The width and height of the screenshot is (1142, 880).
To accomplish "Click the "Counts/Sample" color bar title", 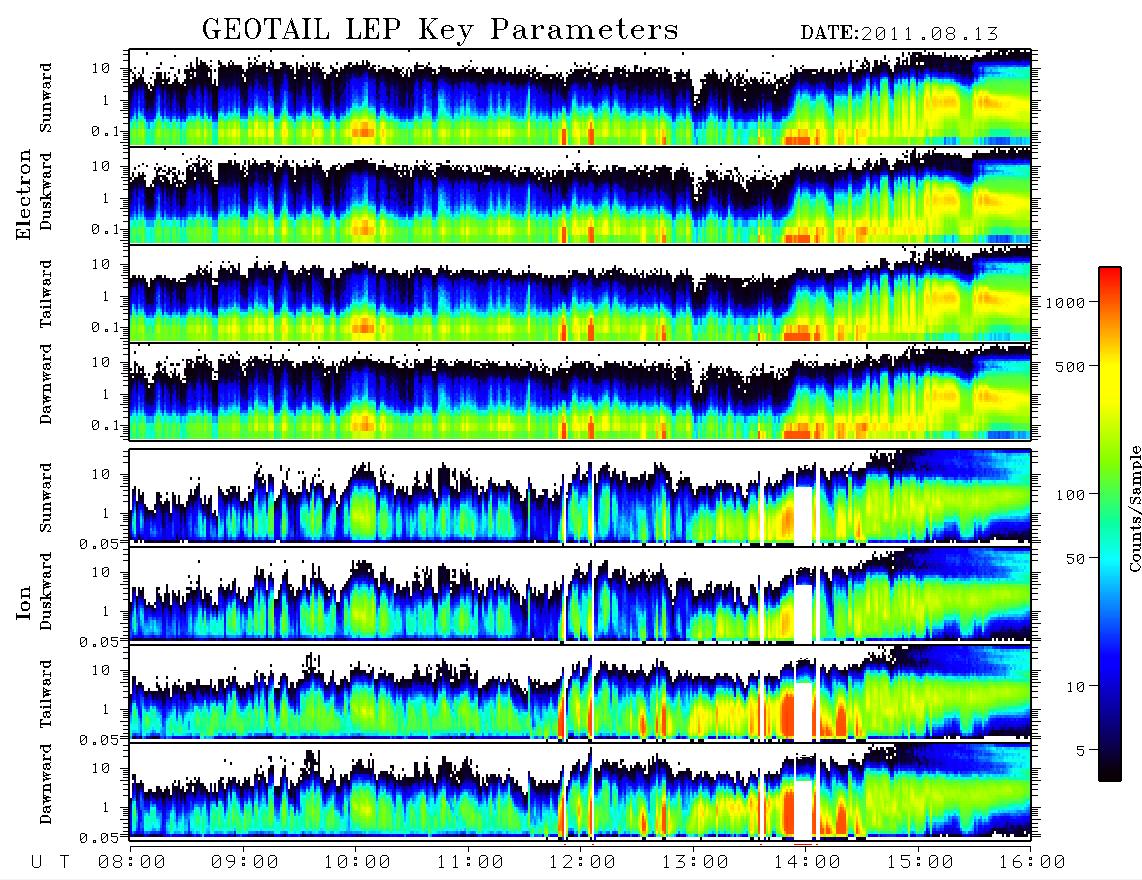I will pos(1135,508).
